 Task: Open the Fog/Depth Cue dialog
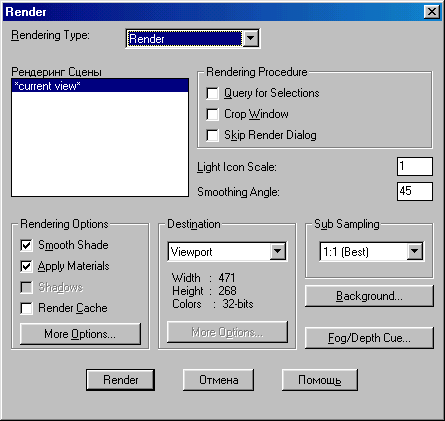tap(369, 338)
